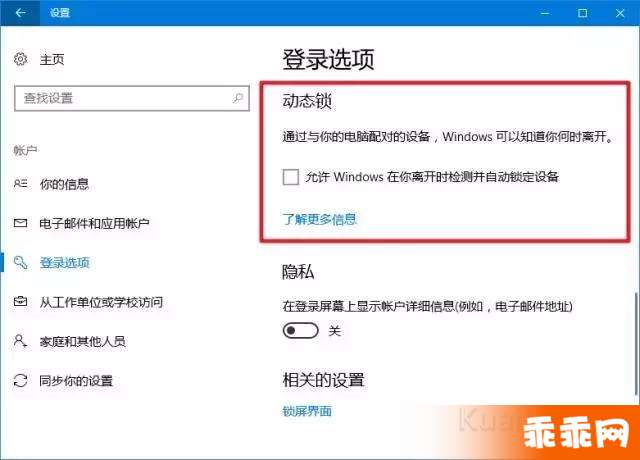Toggle account details on sign-in screen switch
The image size is (640, 460).
point(300,330)
